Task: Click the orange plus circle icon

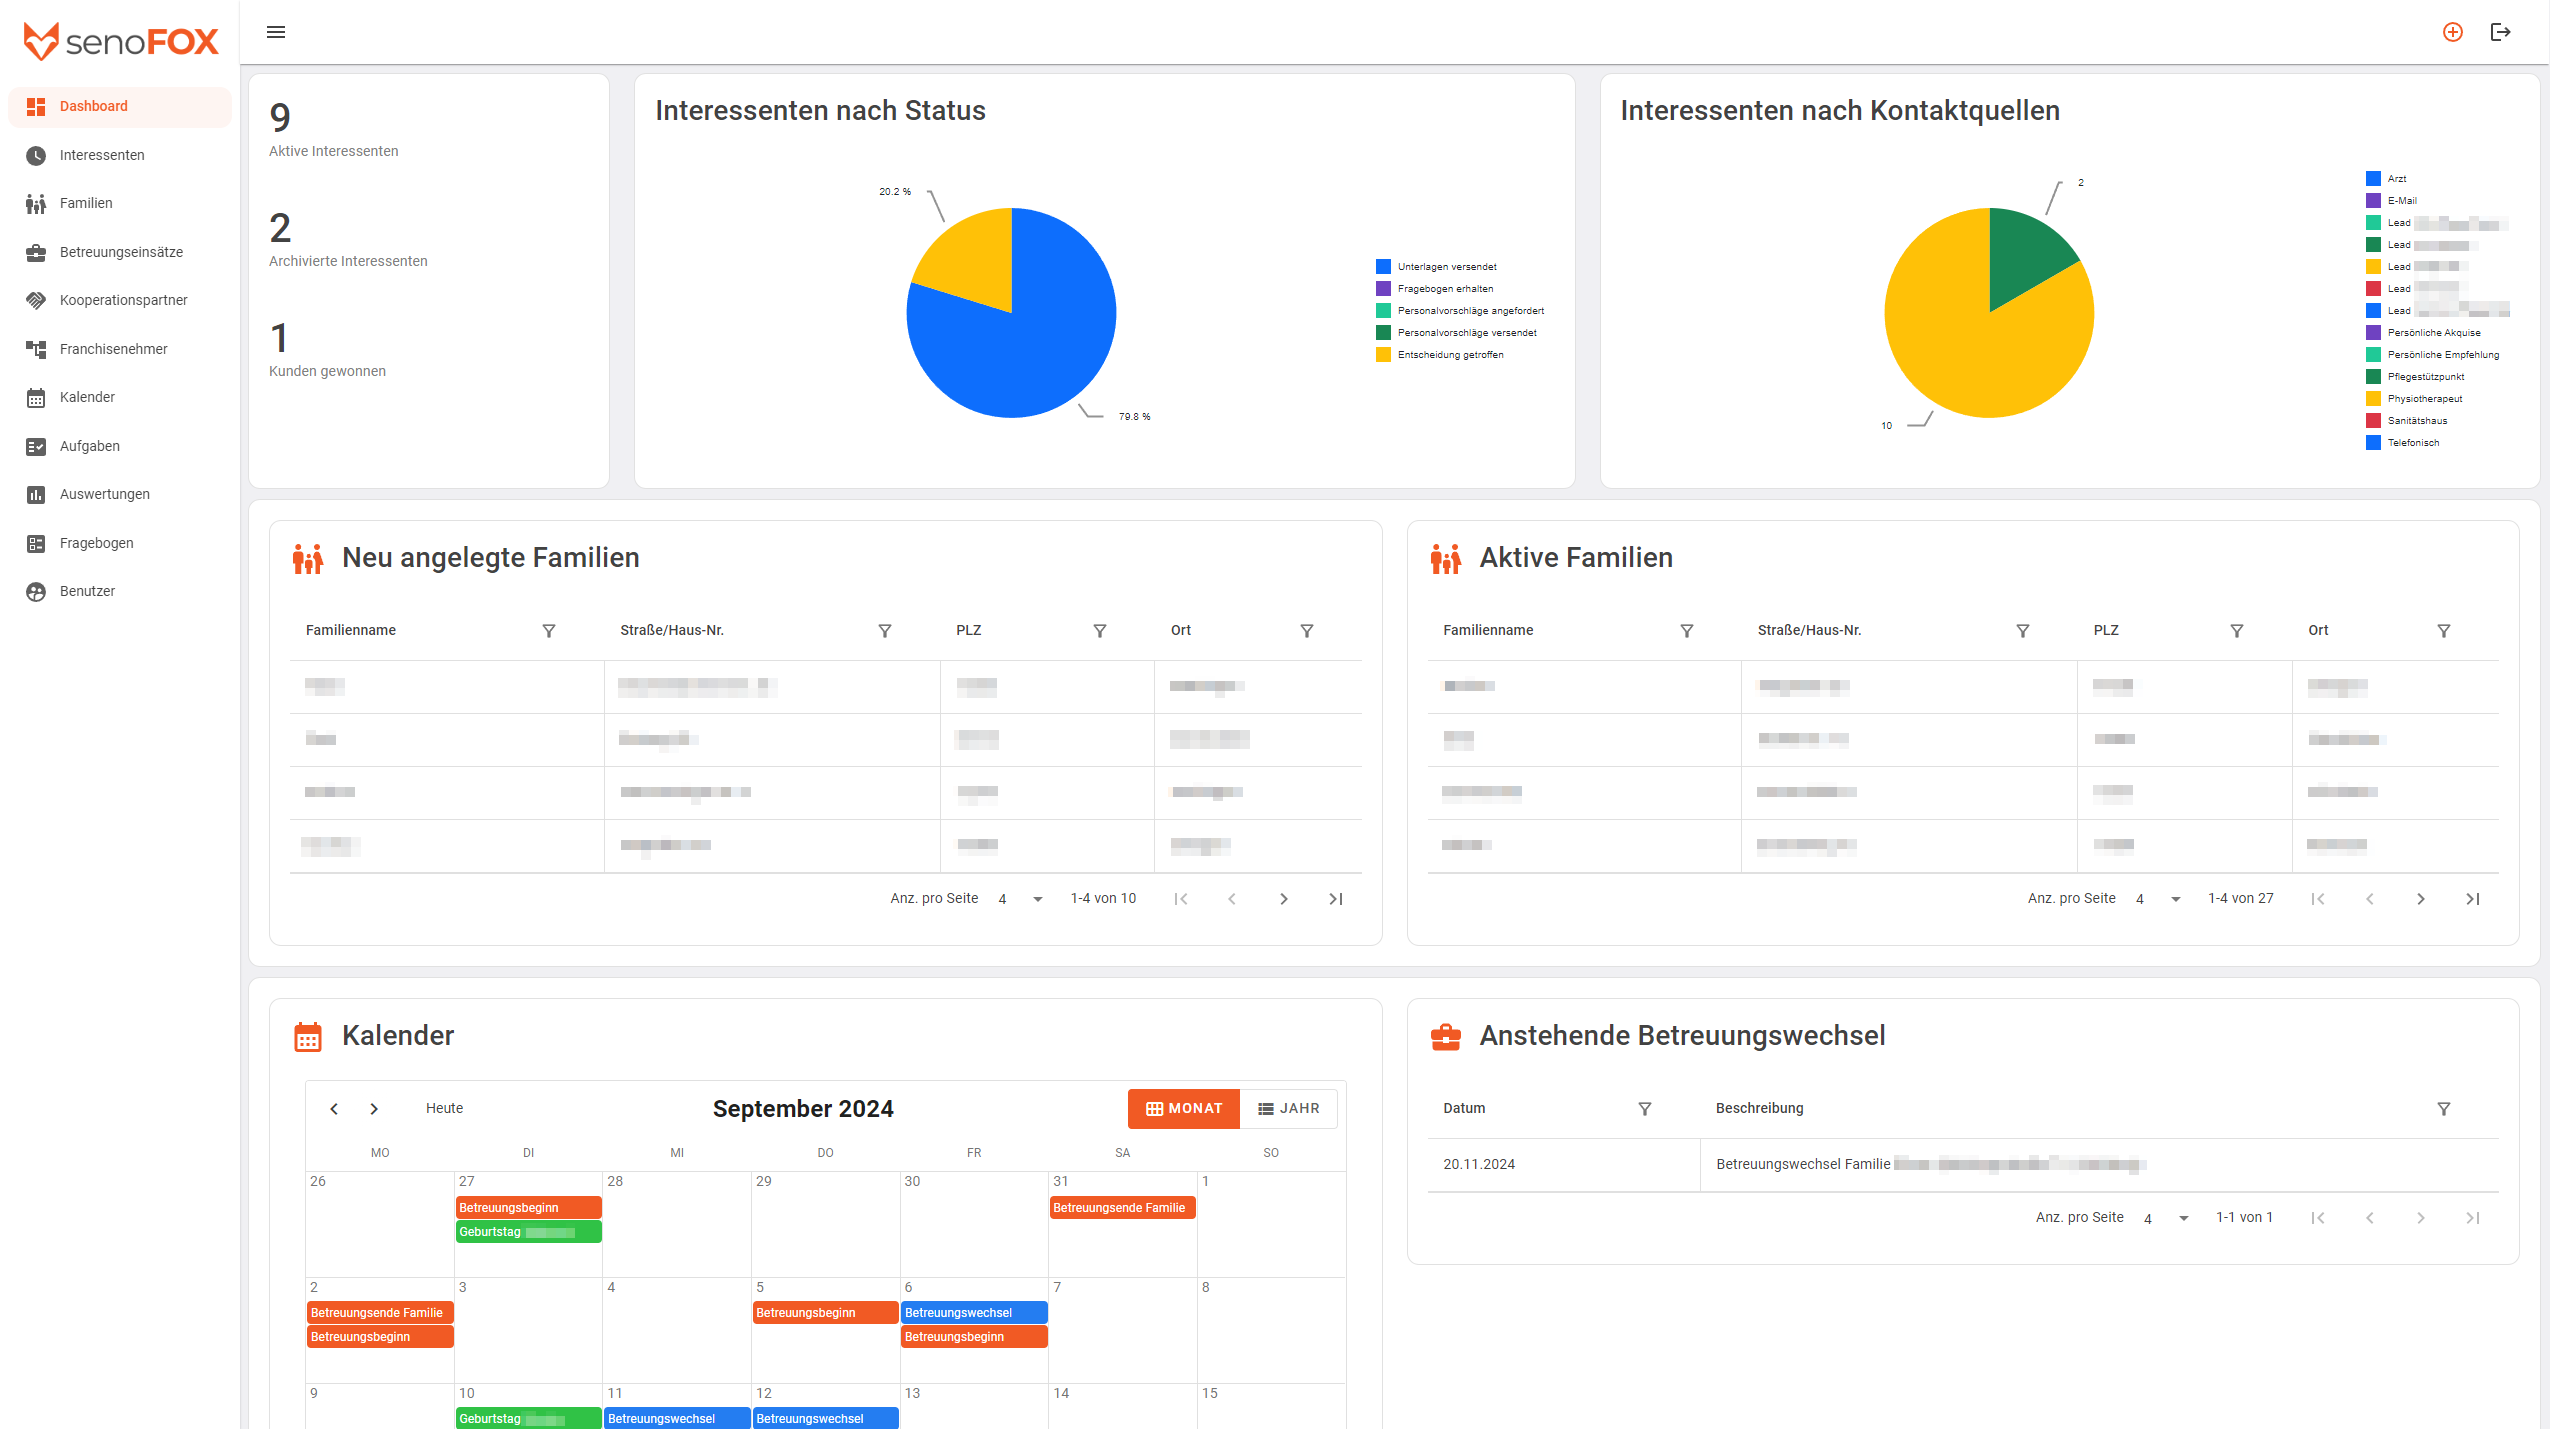Action: [x=2452, y=32]
